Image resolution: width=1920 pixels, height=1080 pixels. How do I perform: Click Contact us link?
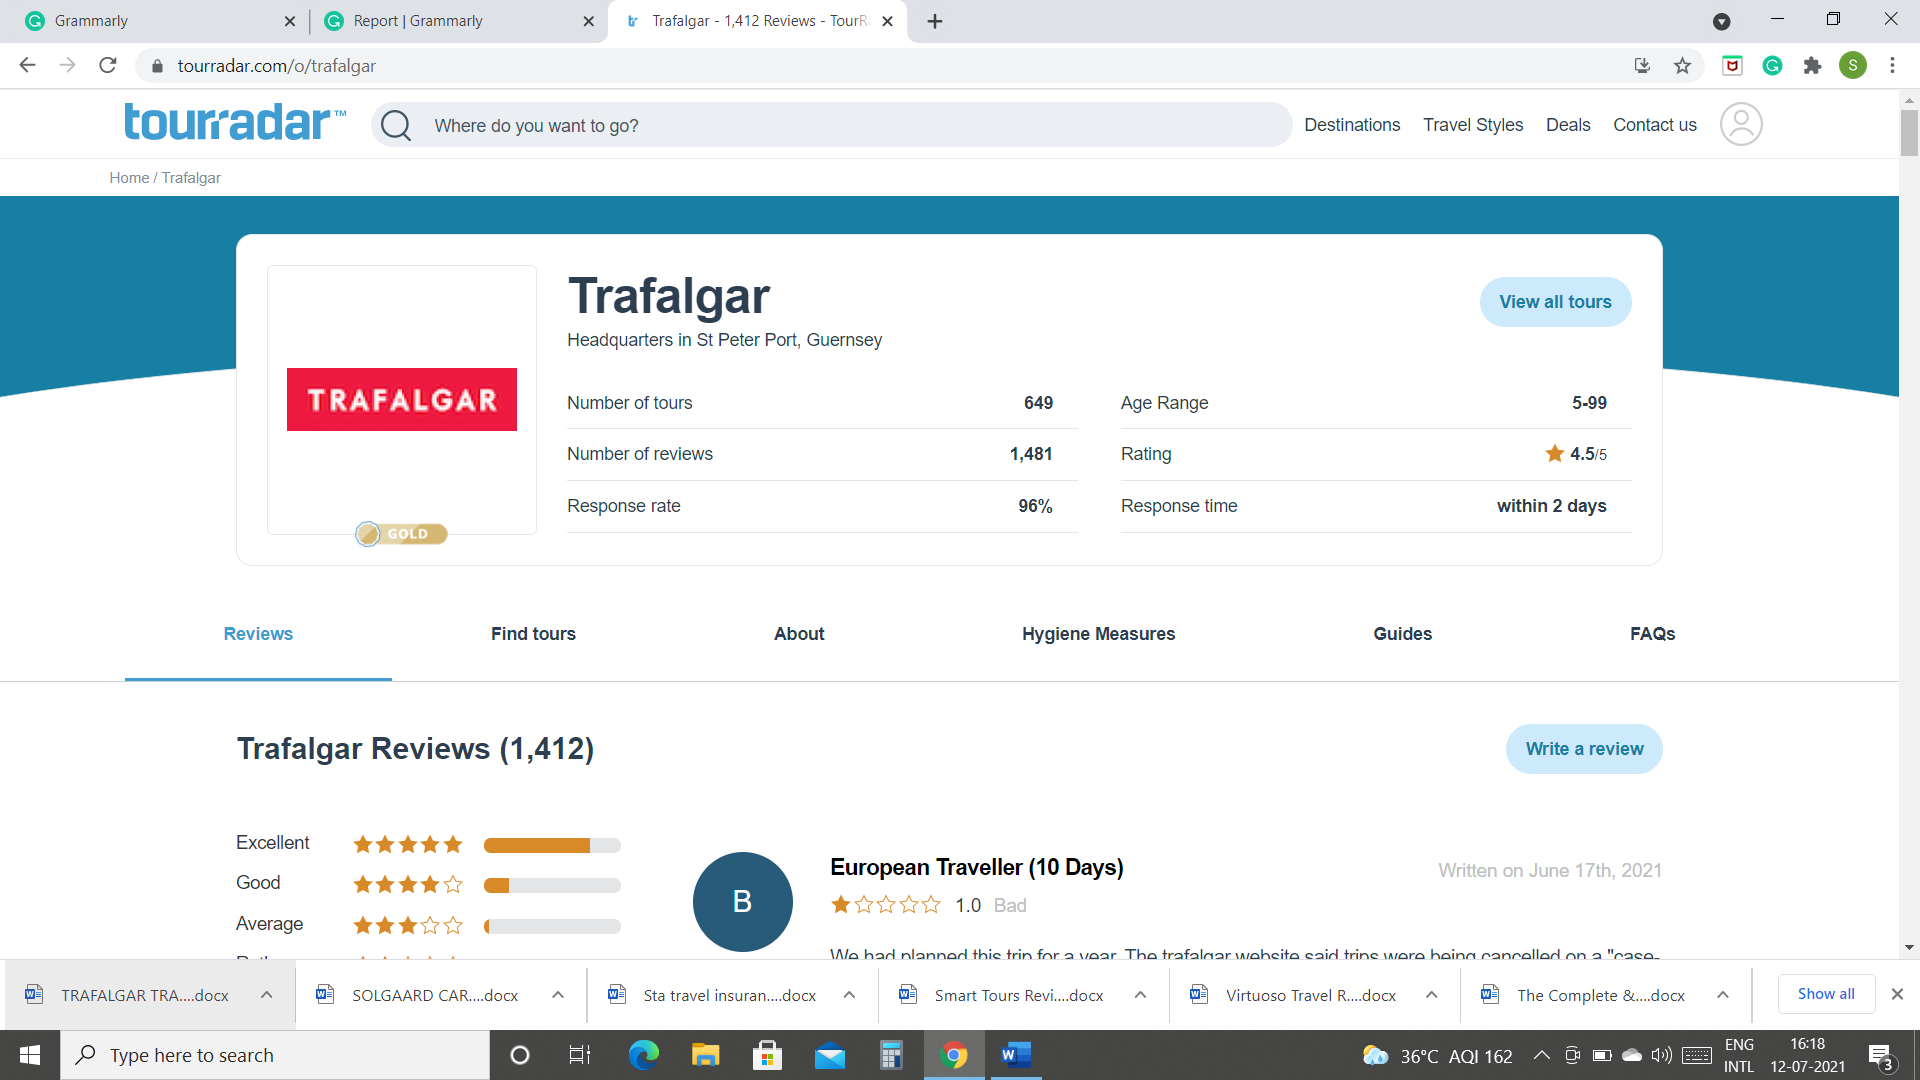point(1654,125)
